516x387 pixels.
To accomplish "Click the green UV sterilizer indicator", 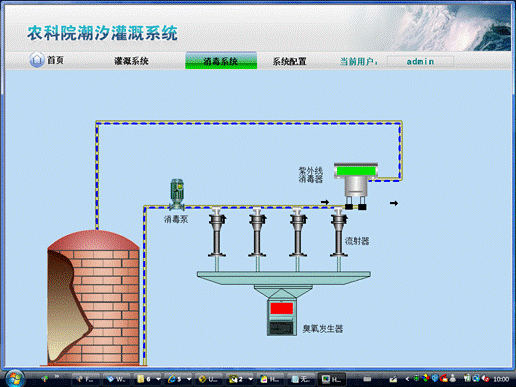I will point(356,171).
